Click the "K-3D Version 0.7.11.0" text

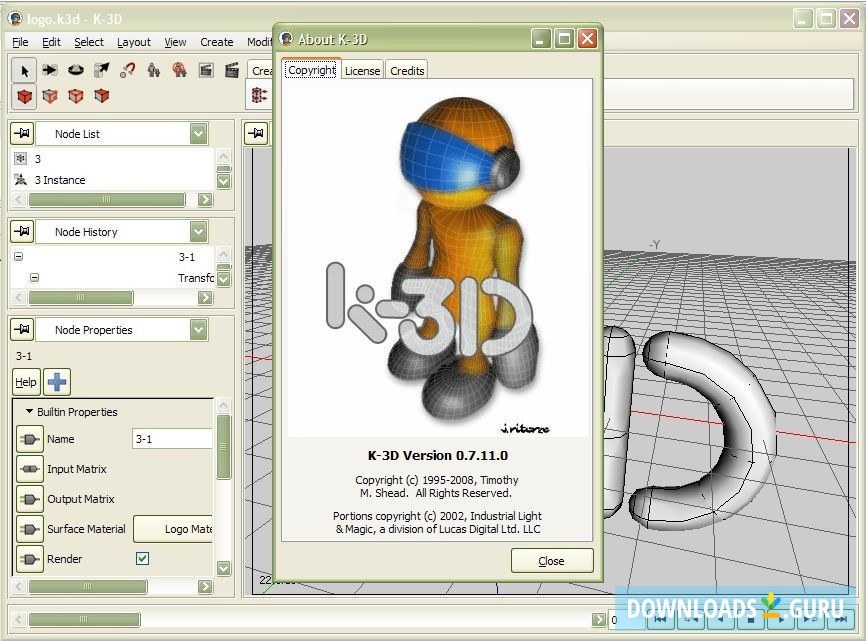(x=438, y=455)
